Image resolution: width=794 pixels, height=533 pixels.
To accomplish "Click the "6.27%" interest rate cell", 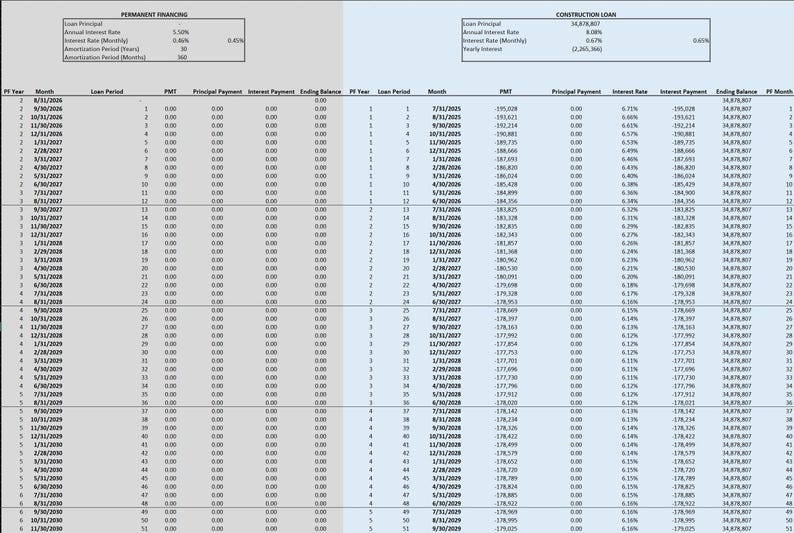I will pos(630,235).
